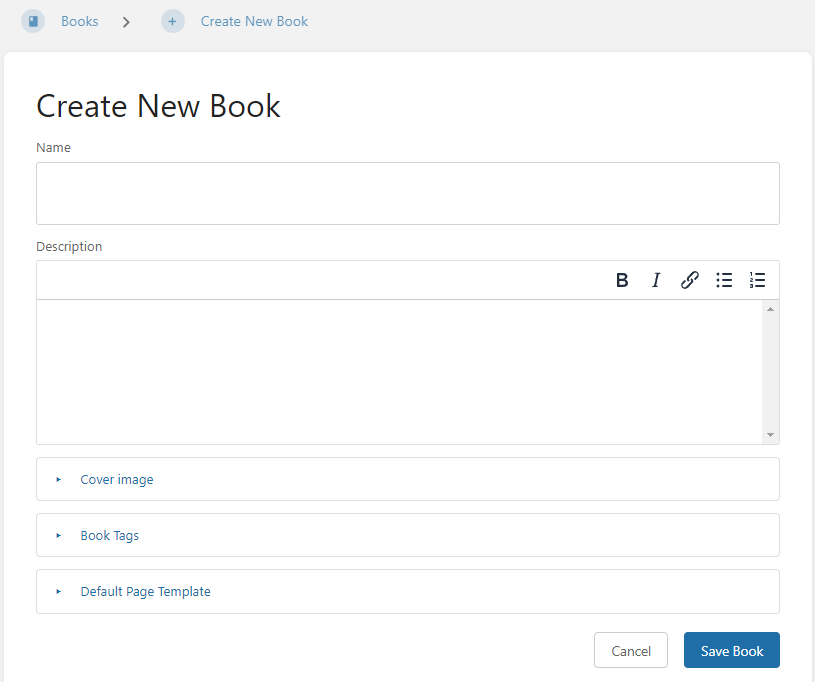
Task: Click the insert link icon
Action: (690, 280)
